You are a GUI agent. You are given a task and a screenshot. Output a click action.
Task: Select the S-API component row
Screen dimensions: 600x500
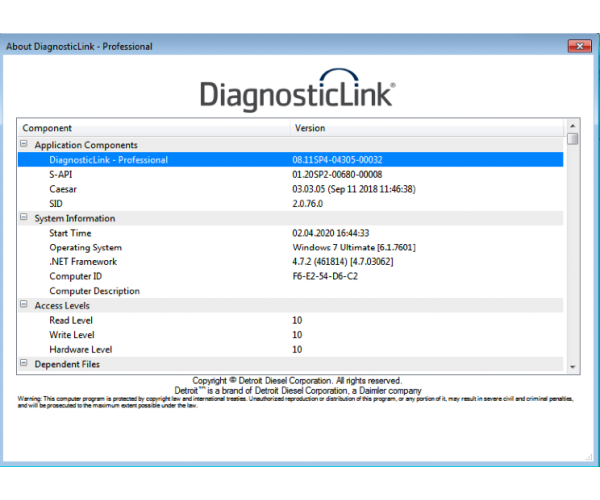click(x=290, y=174)
